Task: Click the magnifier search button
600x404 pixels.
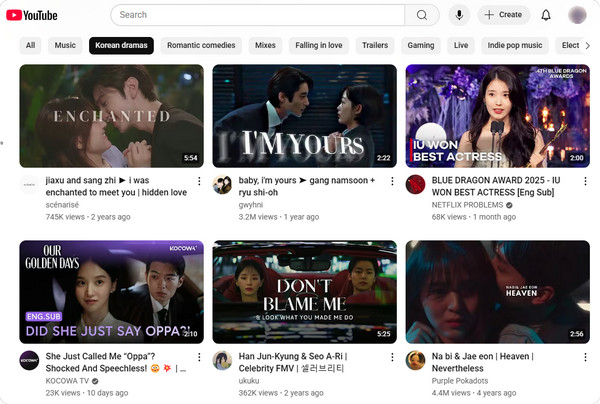Action: click(422, 15)
